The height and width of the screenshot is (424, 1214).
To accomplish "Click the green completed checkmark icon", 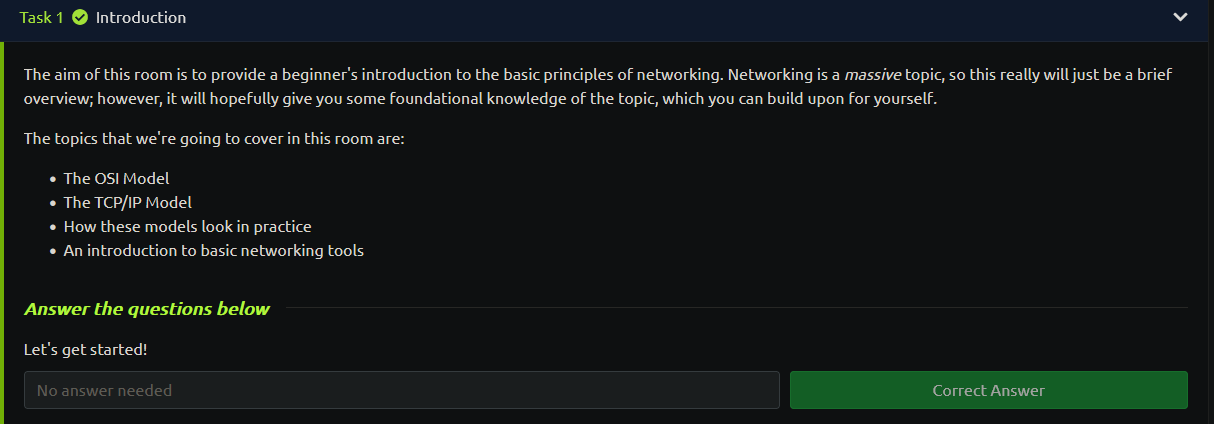I will (x=80, y=17).
